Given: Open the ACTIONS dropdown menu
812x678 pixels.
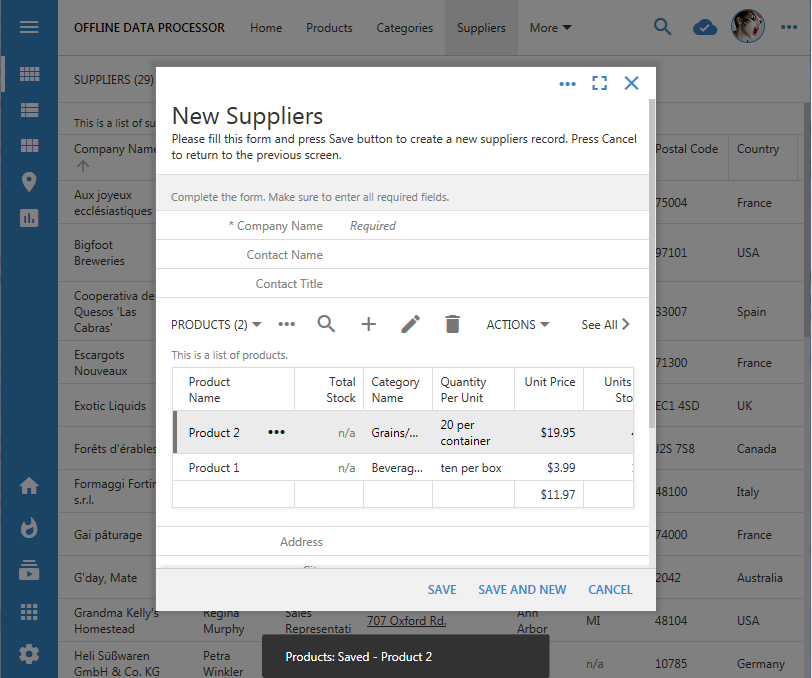Looking at the screenshot, I should click(517, 325).
